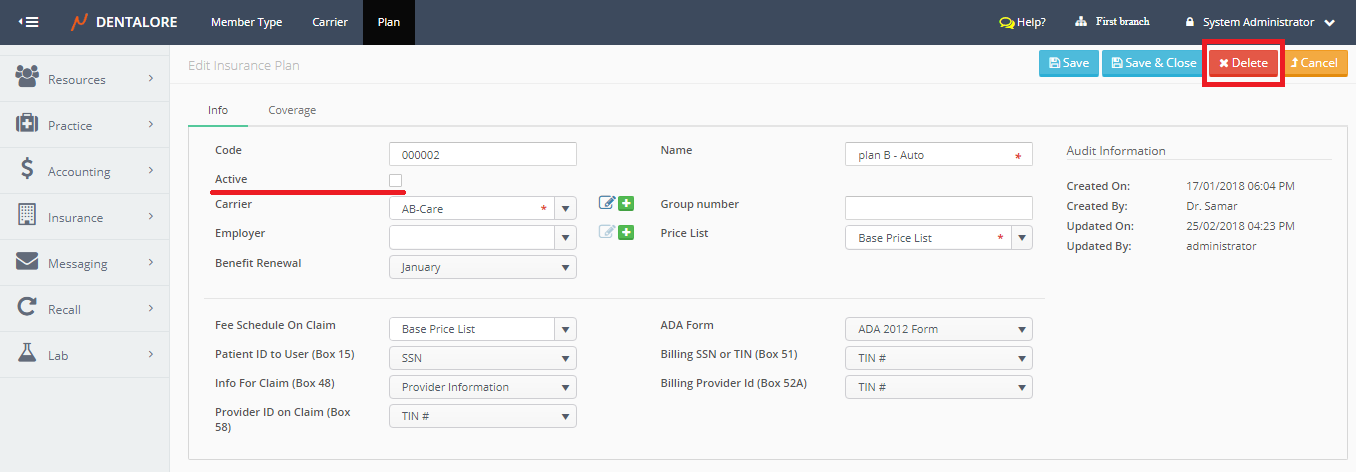Click the Group number input field

938,208
